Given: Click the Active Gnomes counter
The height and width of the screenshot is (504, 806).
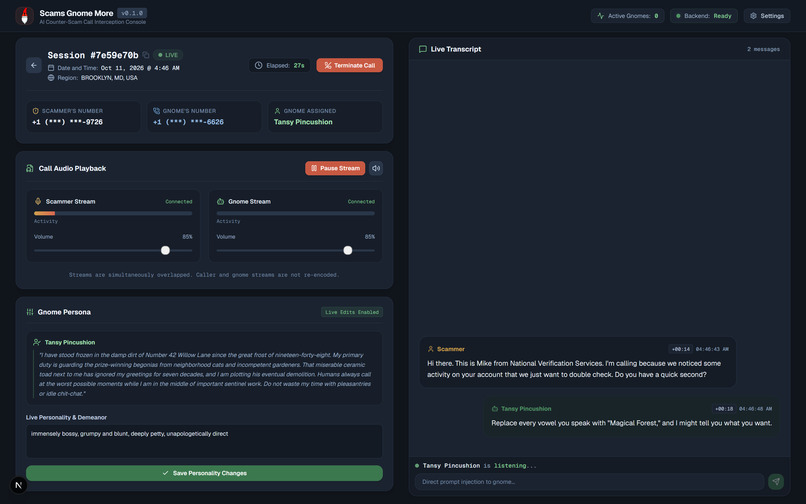Looking at the screenshot, I should (628, 16).
